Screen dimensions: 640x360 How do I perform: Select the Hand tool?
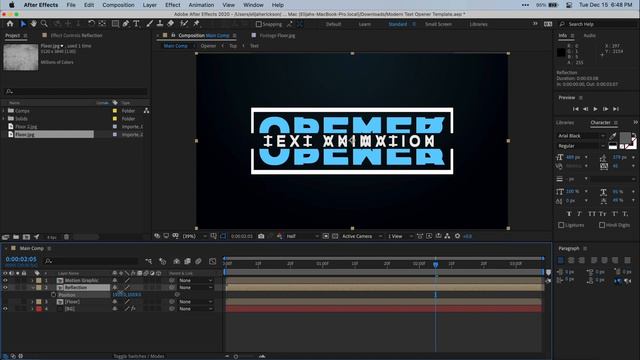coord(33,24)
